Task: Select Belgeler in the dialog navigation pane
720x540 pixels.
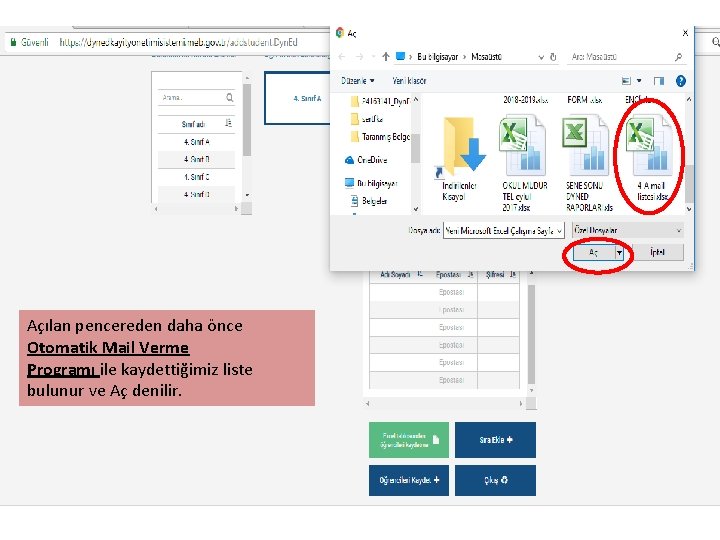Action: 369,201
